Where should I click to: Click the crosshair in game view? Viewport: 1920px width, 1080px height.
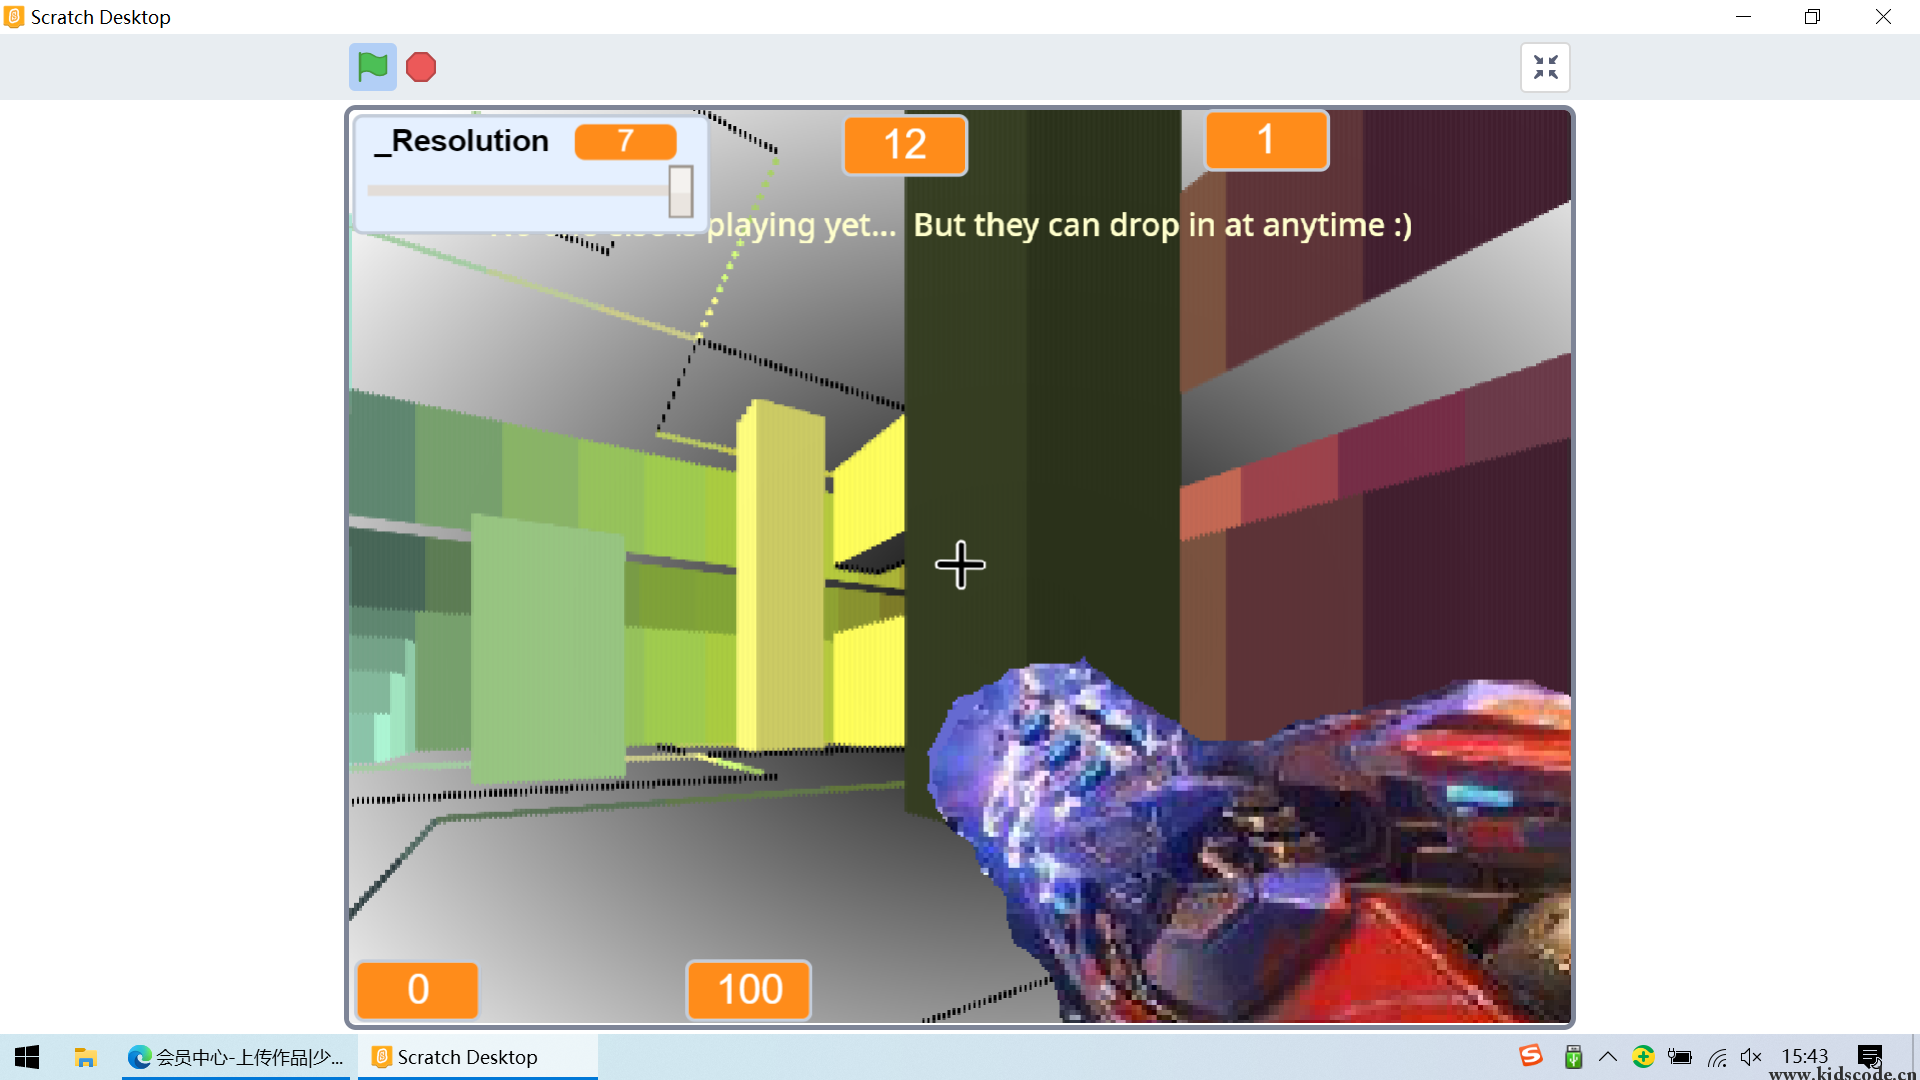click(960, 565)
